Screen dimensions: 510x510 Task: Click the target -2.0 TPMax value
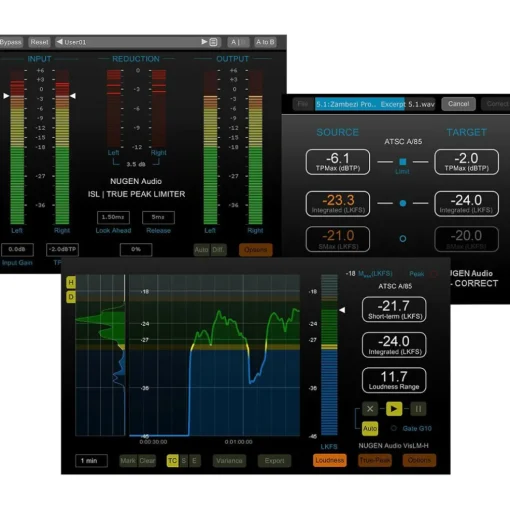pyautogui.click(x=467, y=162)
